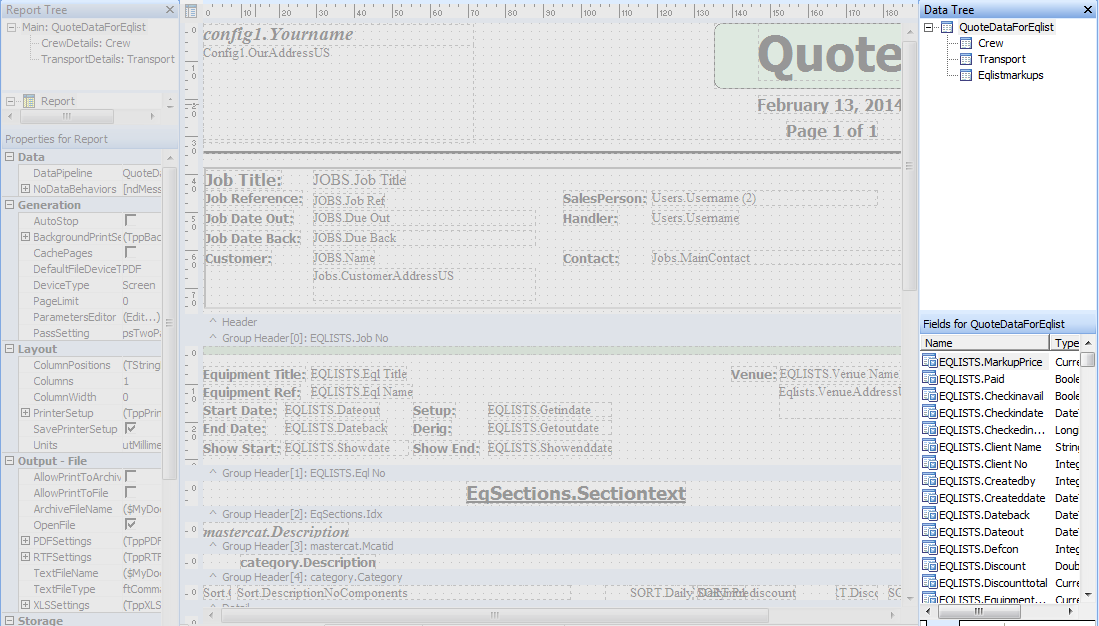This screenshot has width=1099, height=626.
Task: Click the Crew table icon in Data Tree
Action: coord(965,43)
